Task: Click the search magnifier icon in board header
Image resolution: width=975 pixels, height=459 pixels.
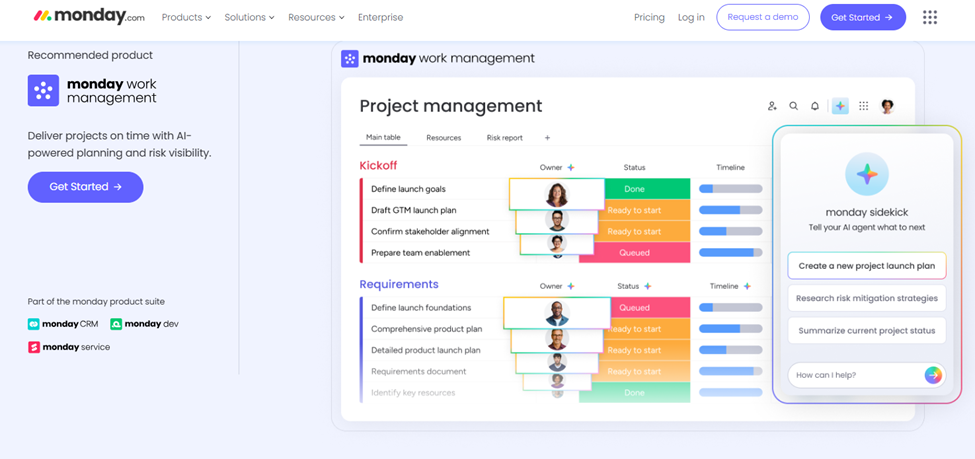Action: (793, 106)
